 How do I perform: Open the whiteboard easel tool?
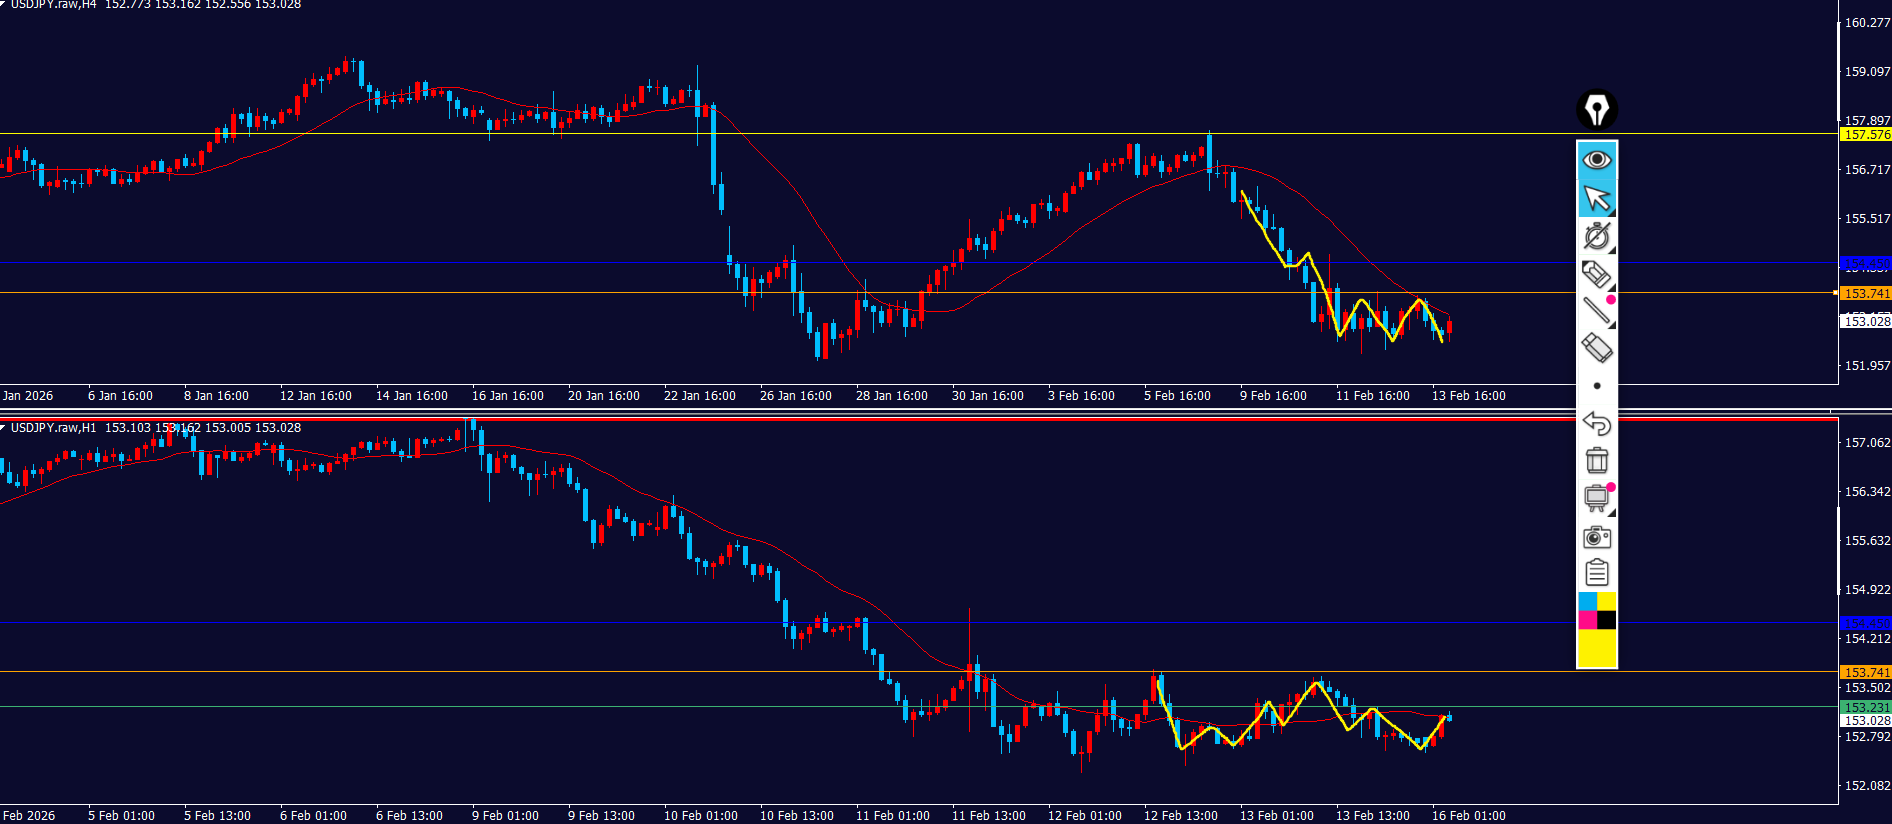(x=1597, y=498)
